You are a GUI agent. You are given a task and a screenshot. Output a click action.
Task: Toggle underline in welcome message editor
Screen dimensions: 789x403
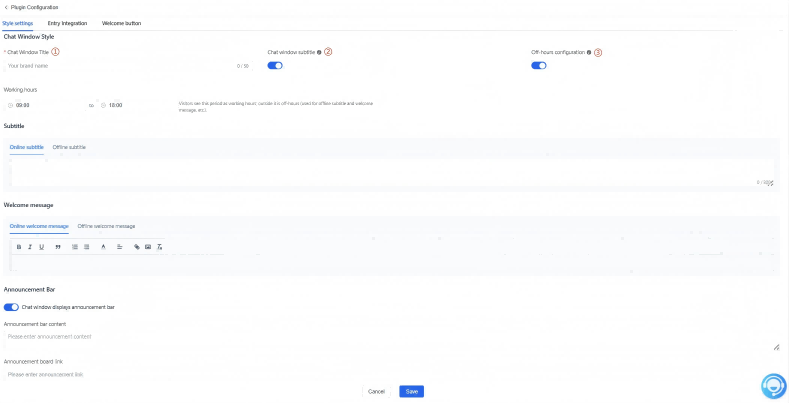(41, 247)
